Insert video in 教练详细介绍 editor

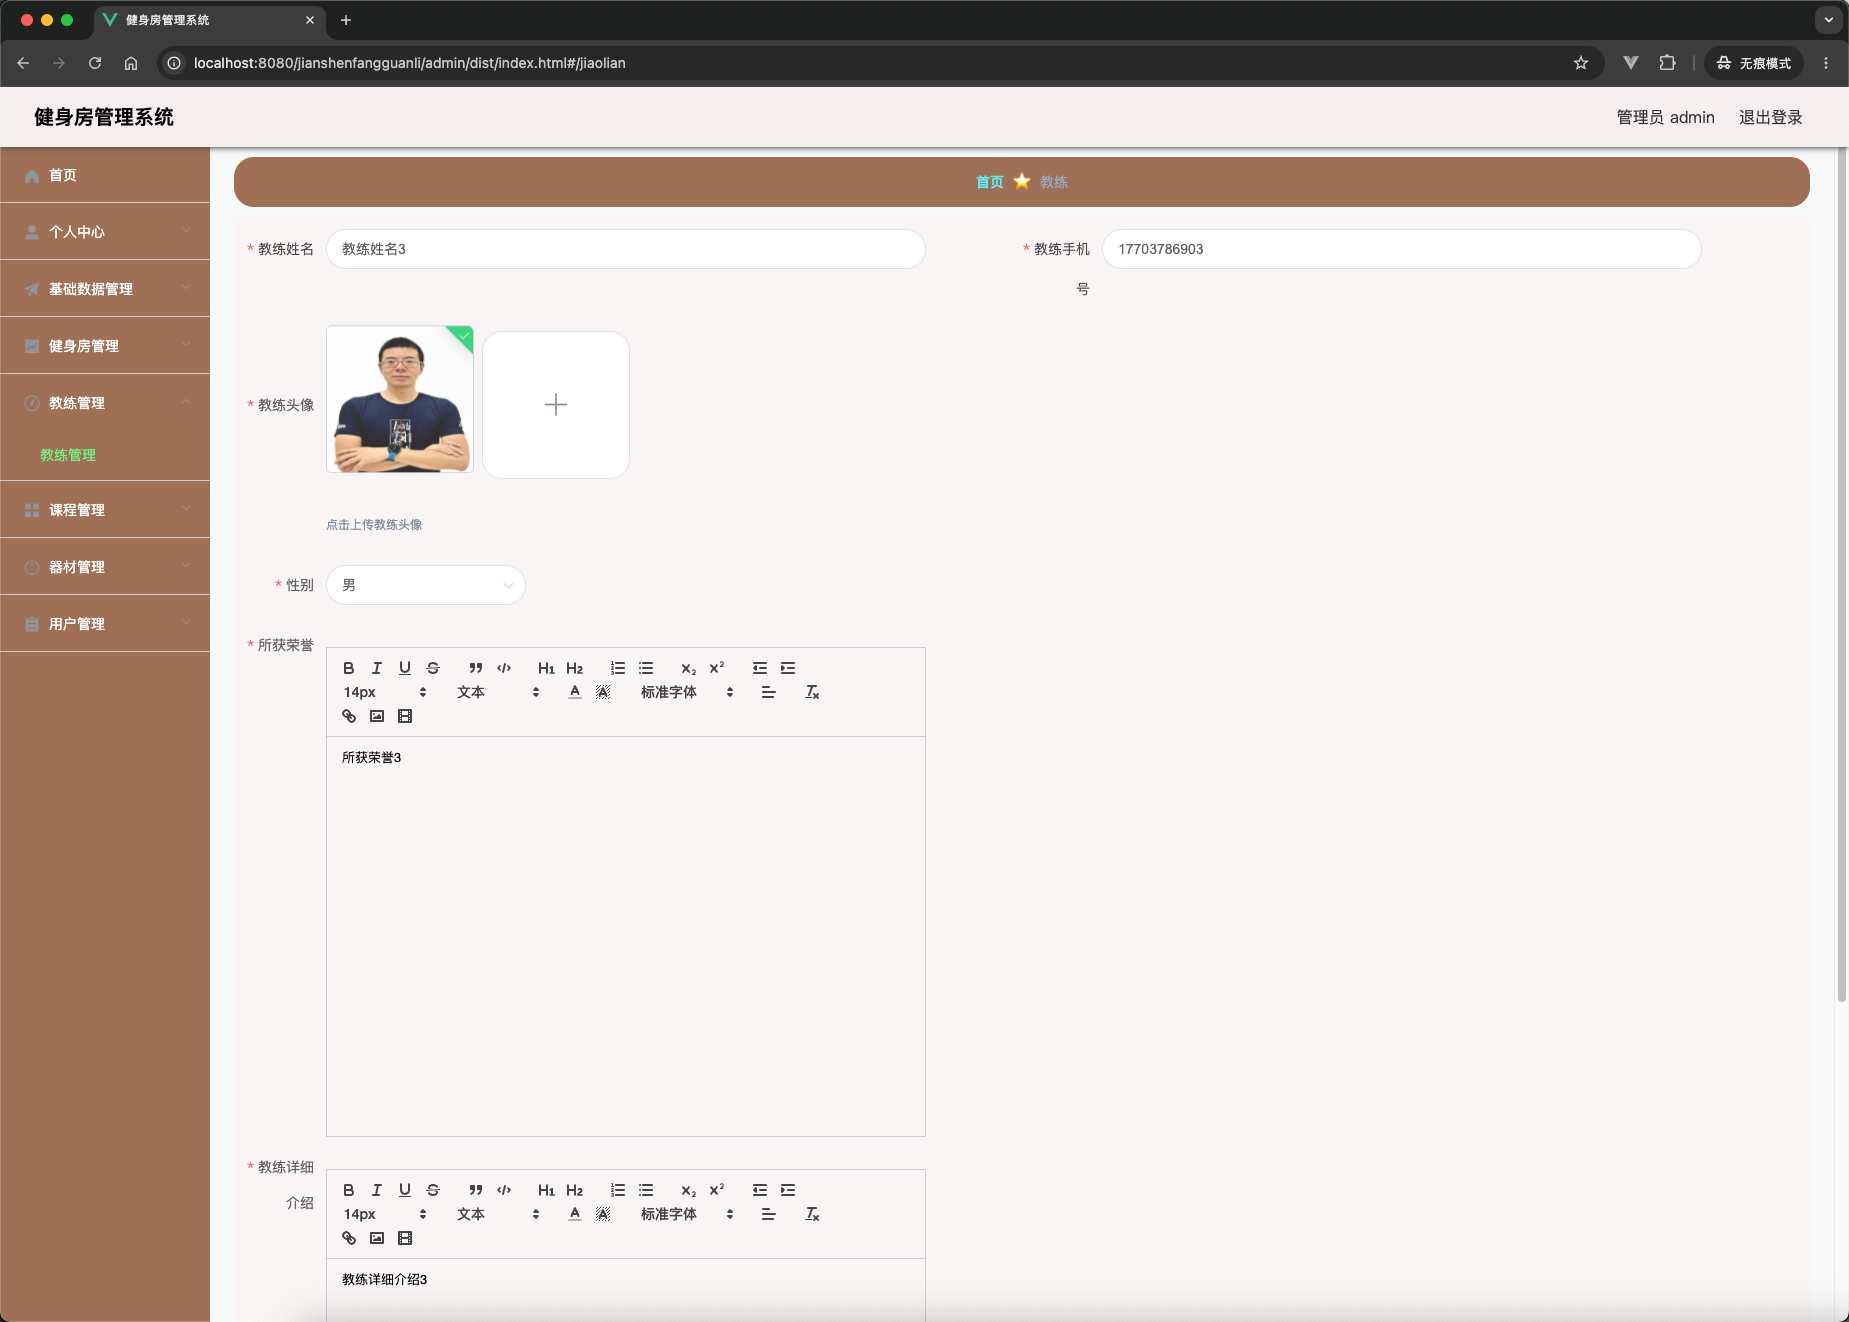click(405, 1238)
